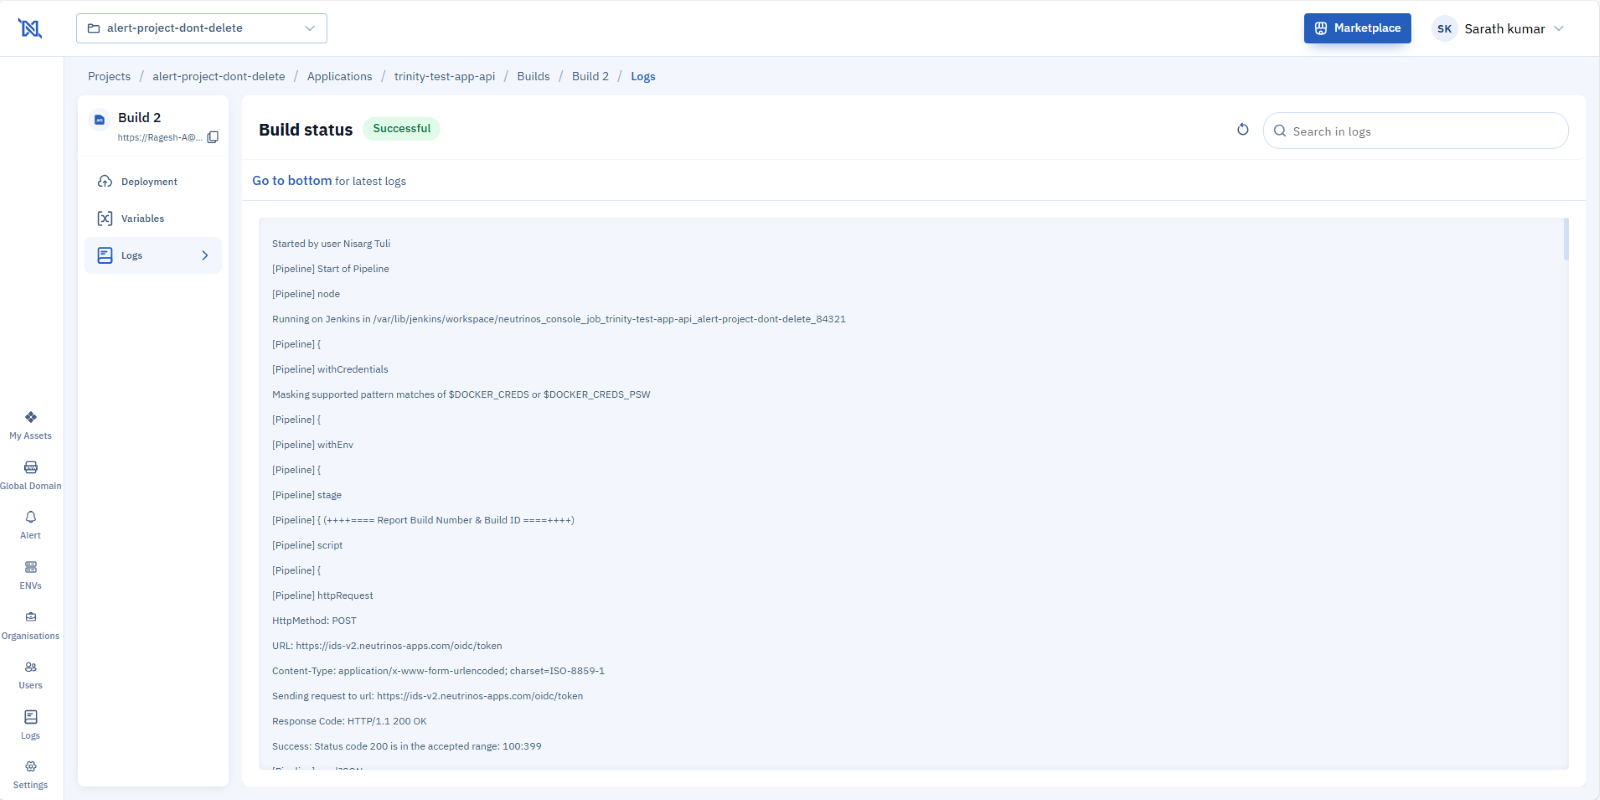Click 'Masking supported pattern matches' line
Viewport: 1600px width, 800px height.
[x=461, y=395]
